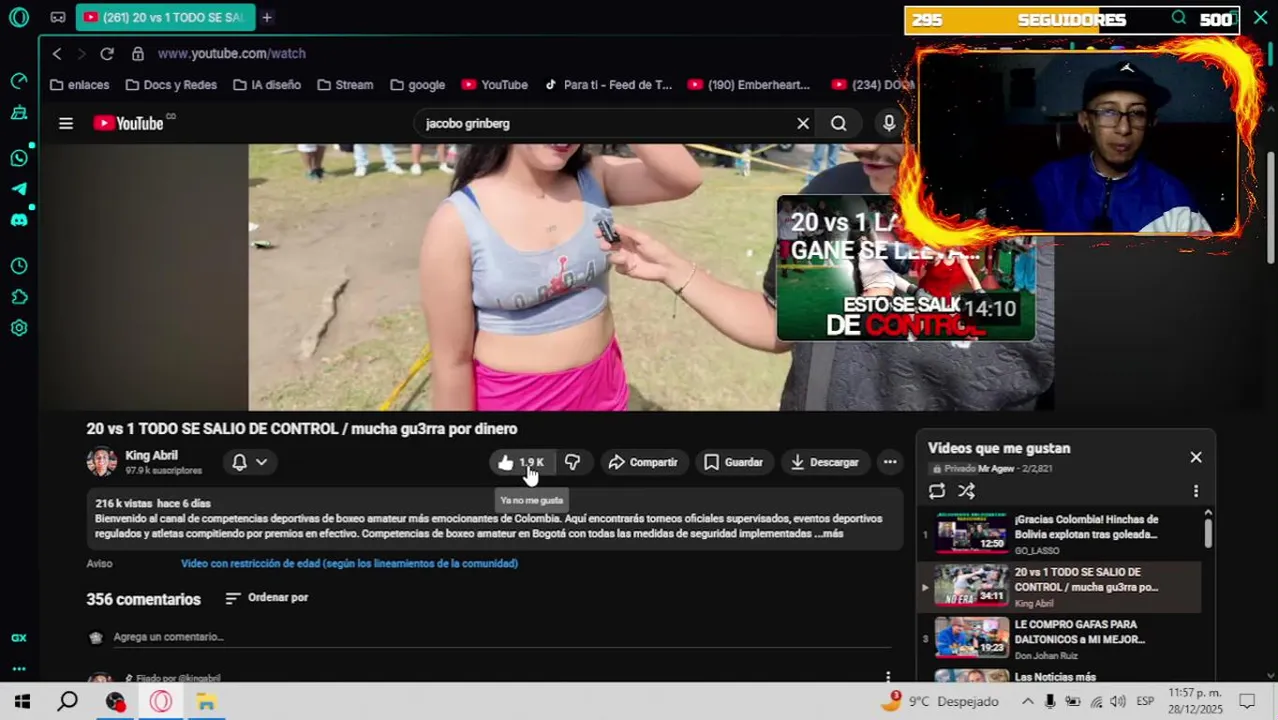This screenshot has height=720, width=1278.
Task: Toggle playlist loop button
Action: point(937,491)
